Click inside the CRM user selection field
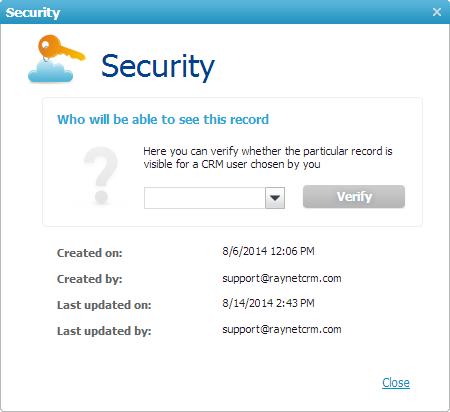 [205, 198]
